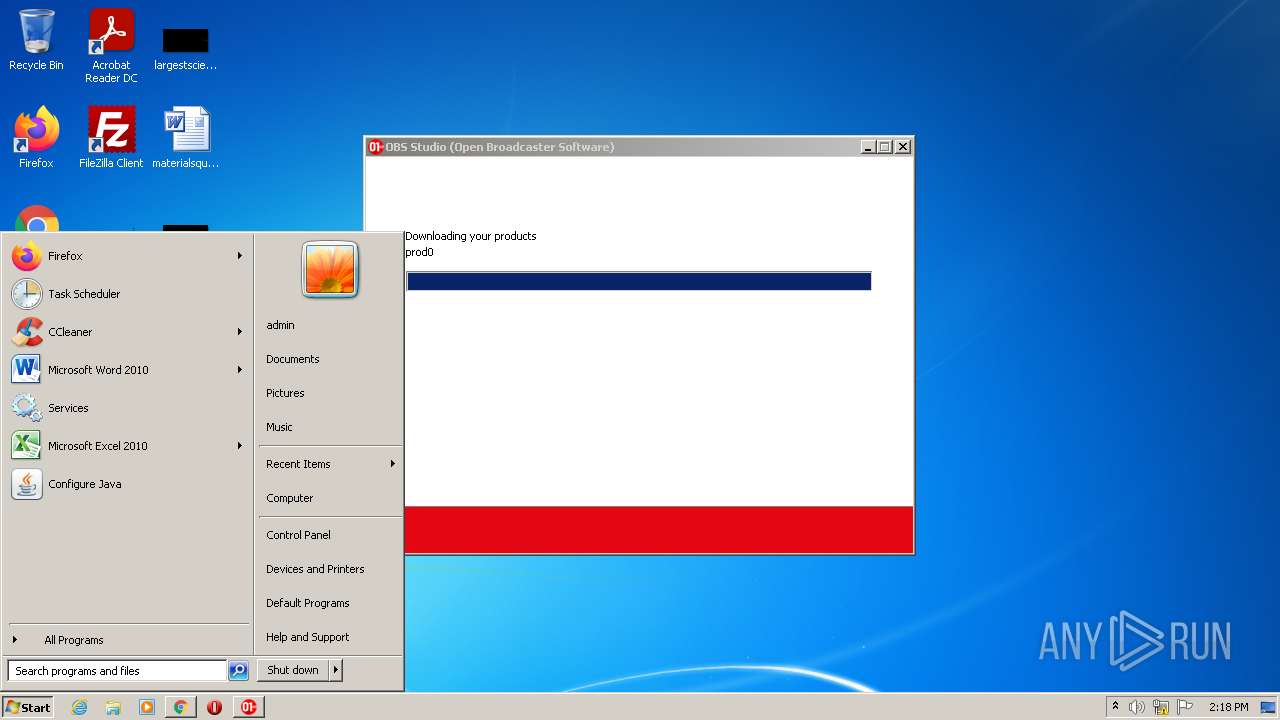The image size is (1280, 720).
Task: Open Windows Media Player on taskbar
Action: [147, 707]
